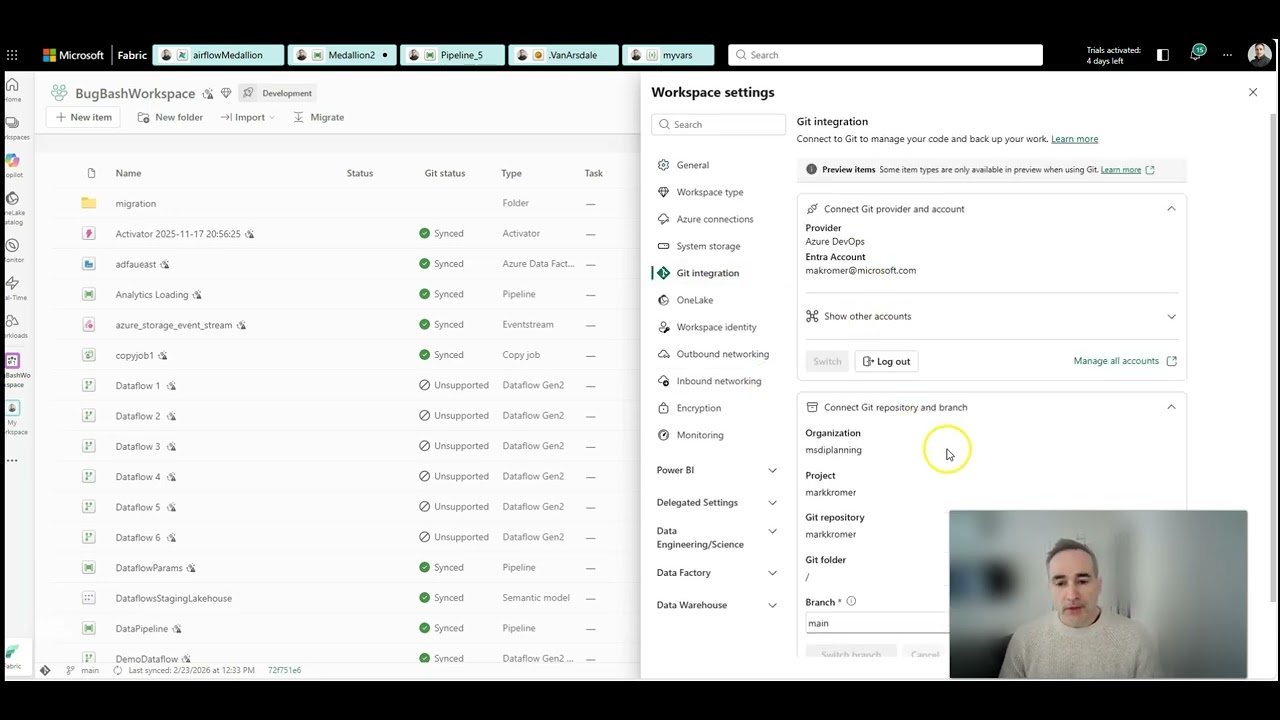Collapse Connect Git provider and account section
Image resolution: width=1280 pixels, height=720 pixels.
tap(1171, 209)
